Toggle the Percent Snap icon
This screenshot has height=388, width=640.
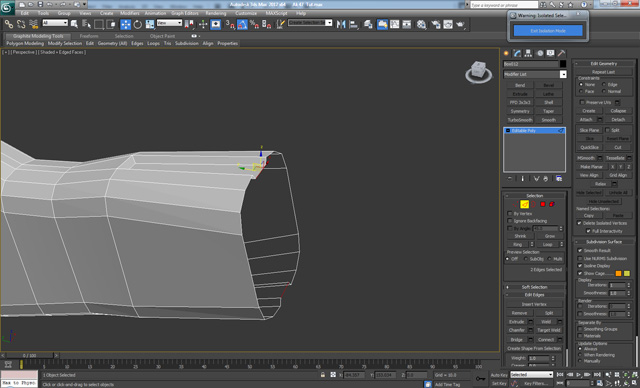(x=254, y=24)
